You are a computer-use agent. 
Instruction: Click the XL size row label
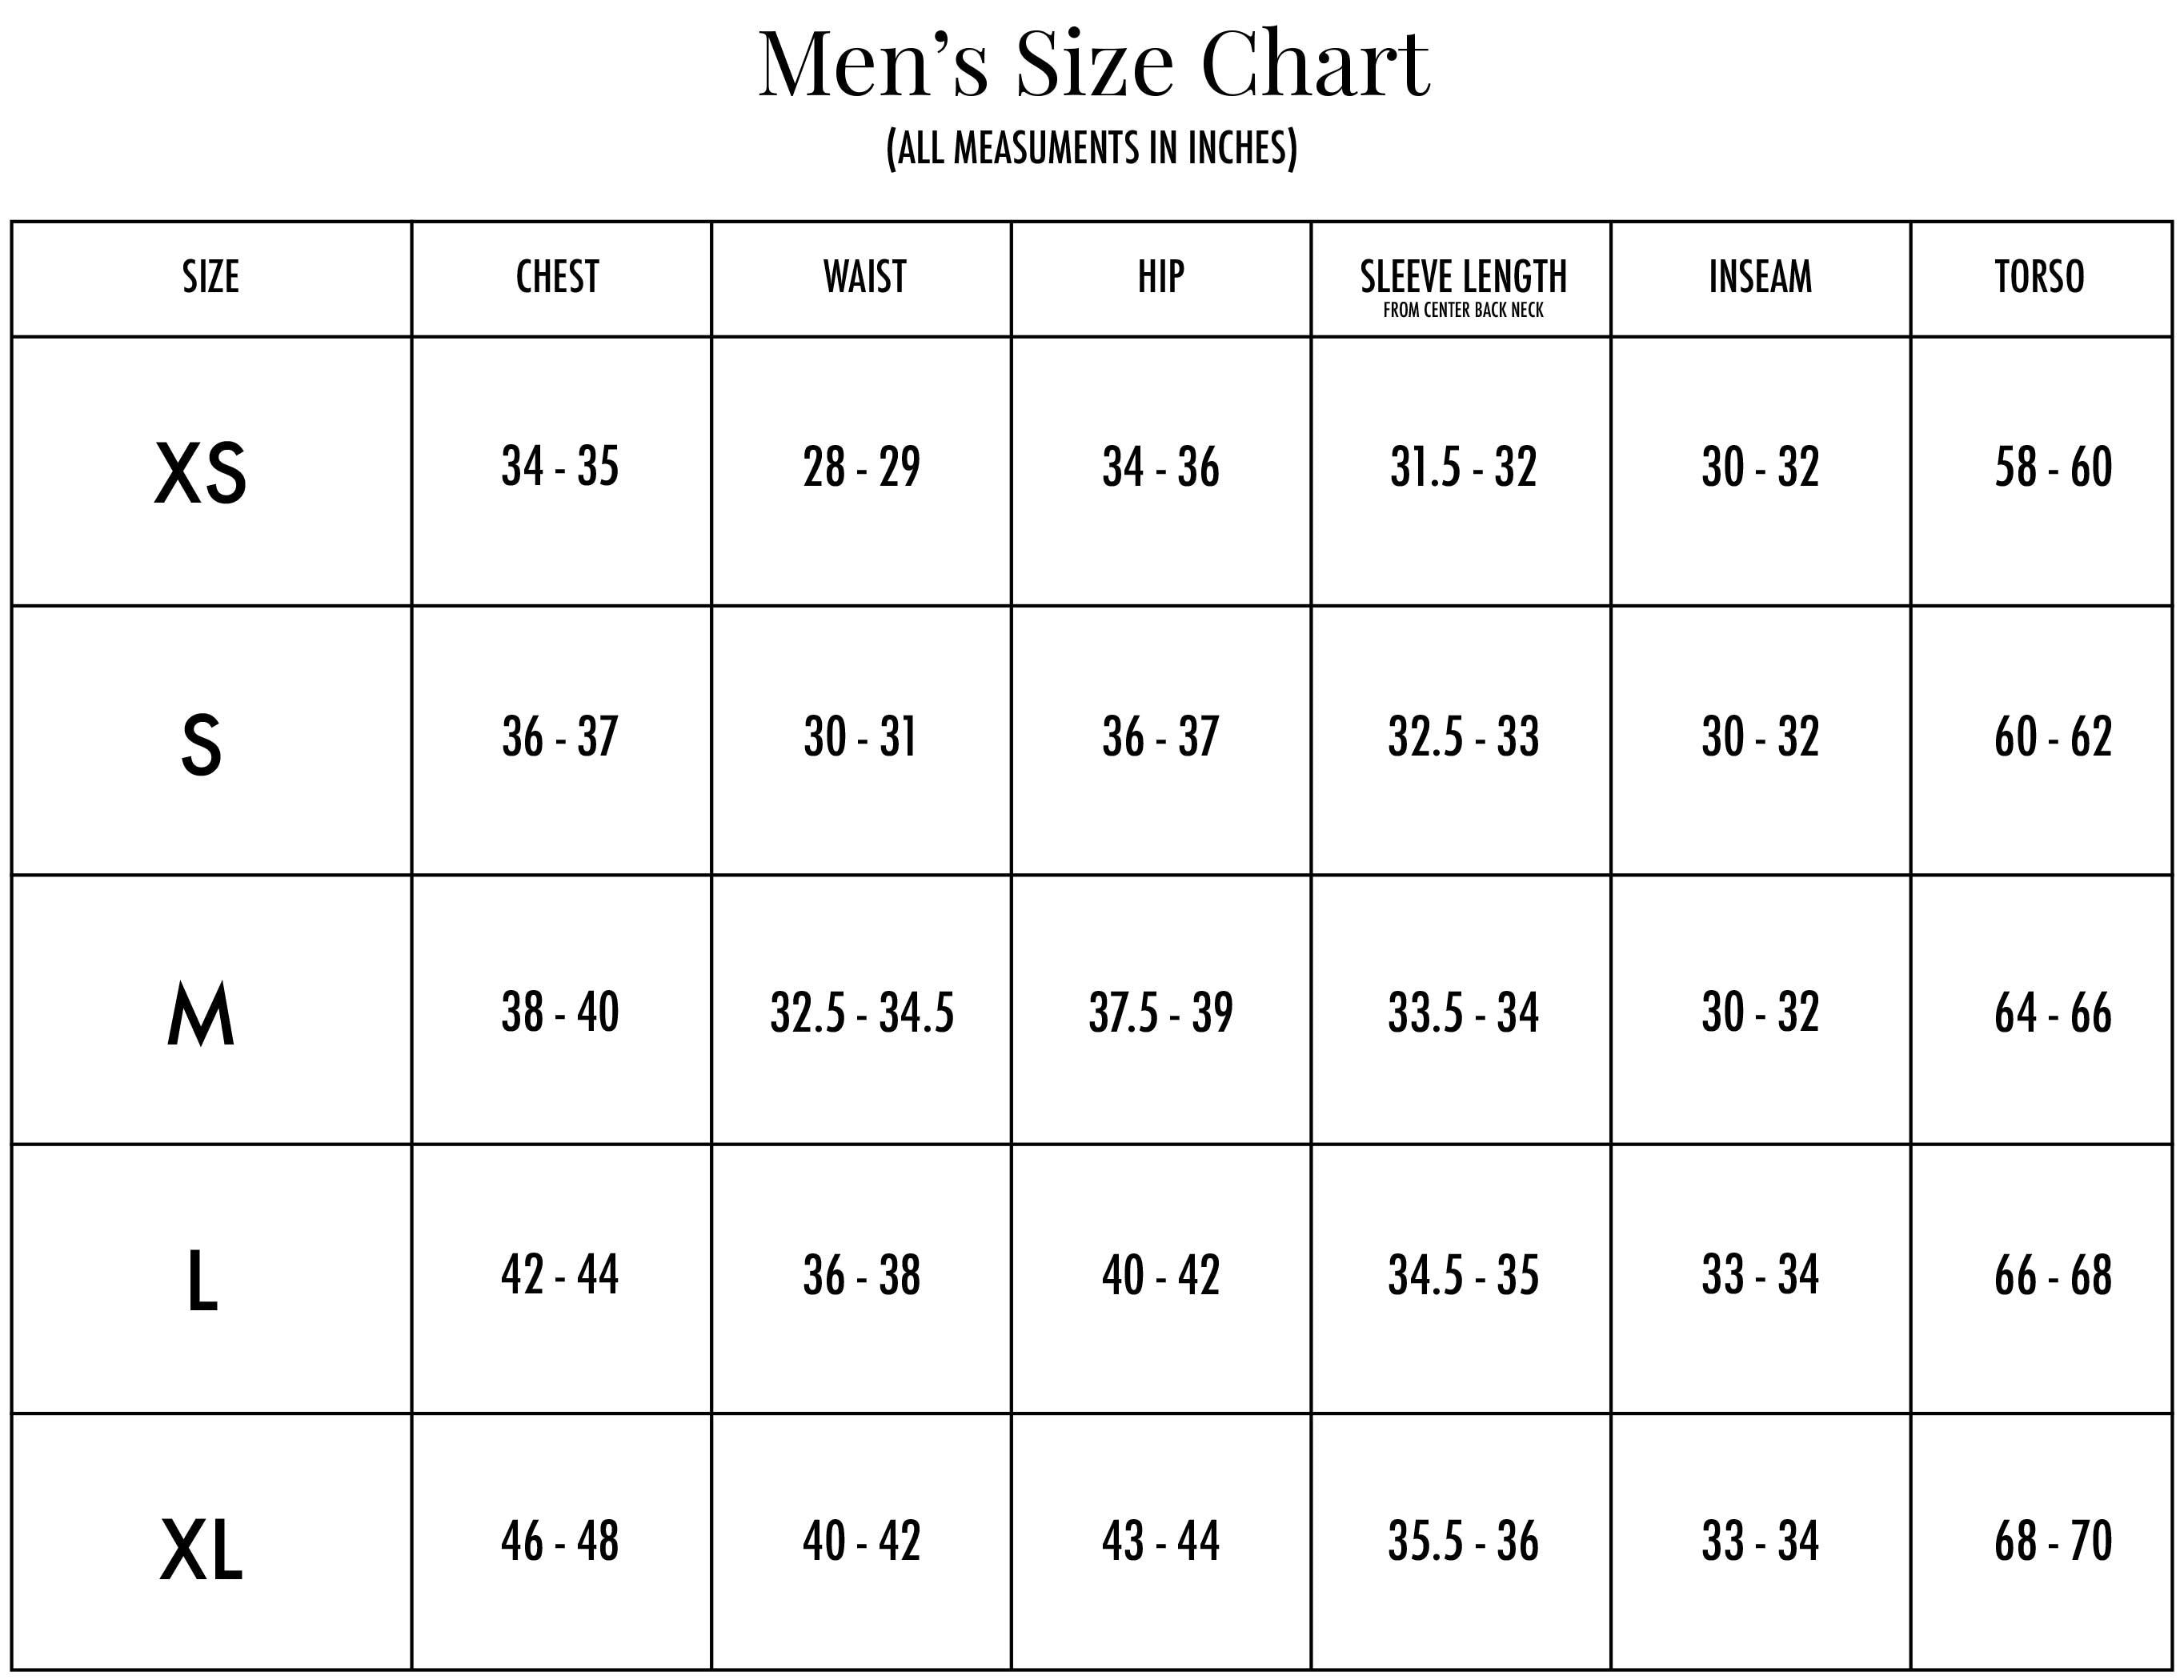[201, 1550]
